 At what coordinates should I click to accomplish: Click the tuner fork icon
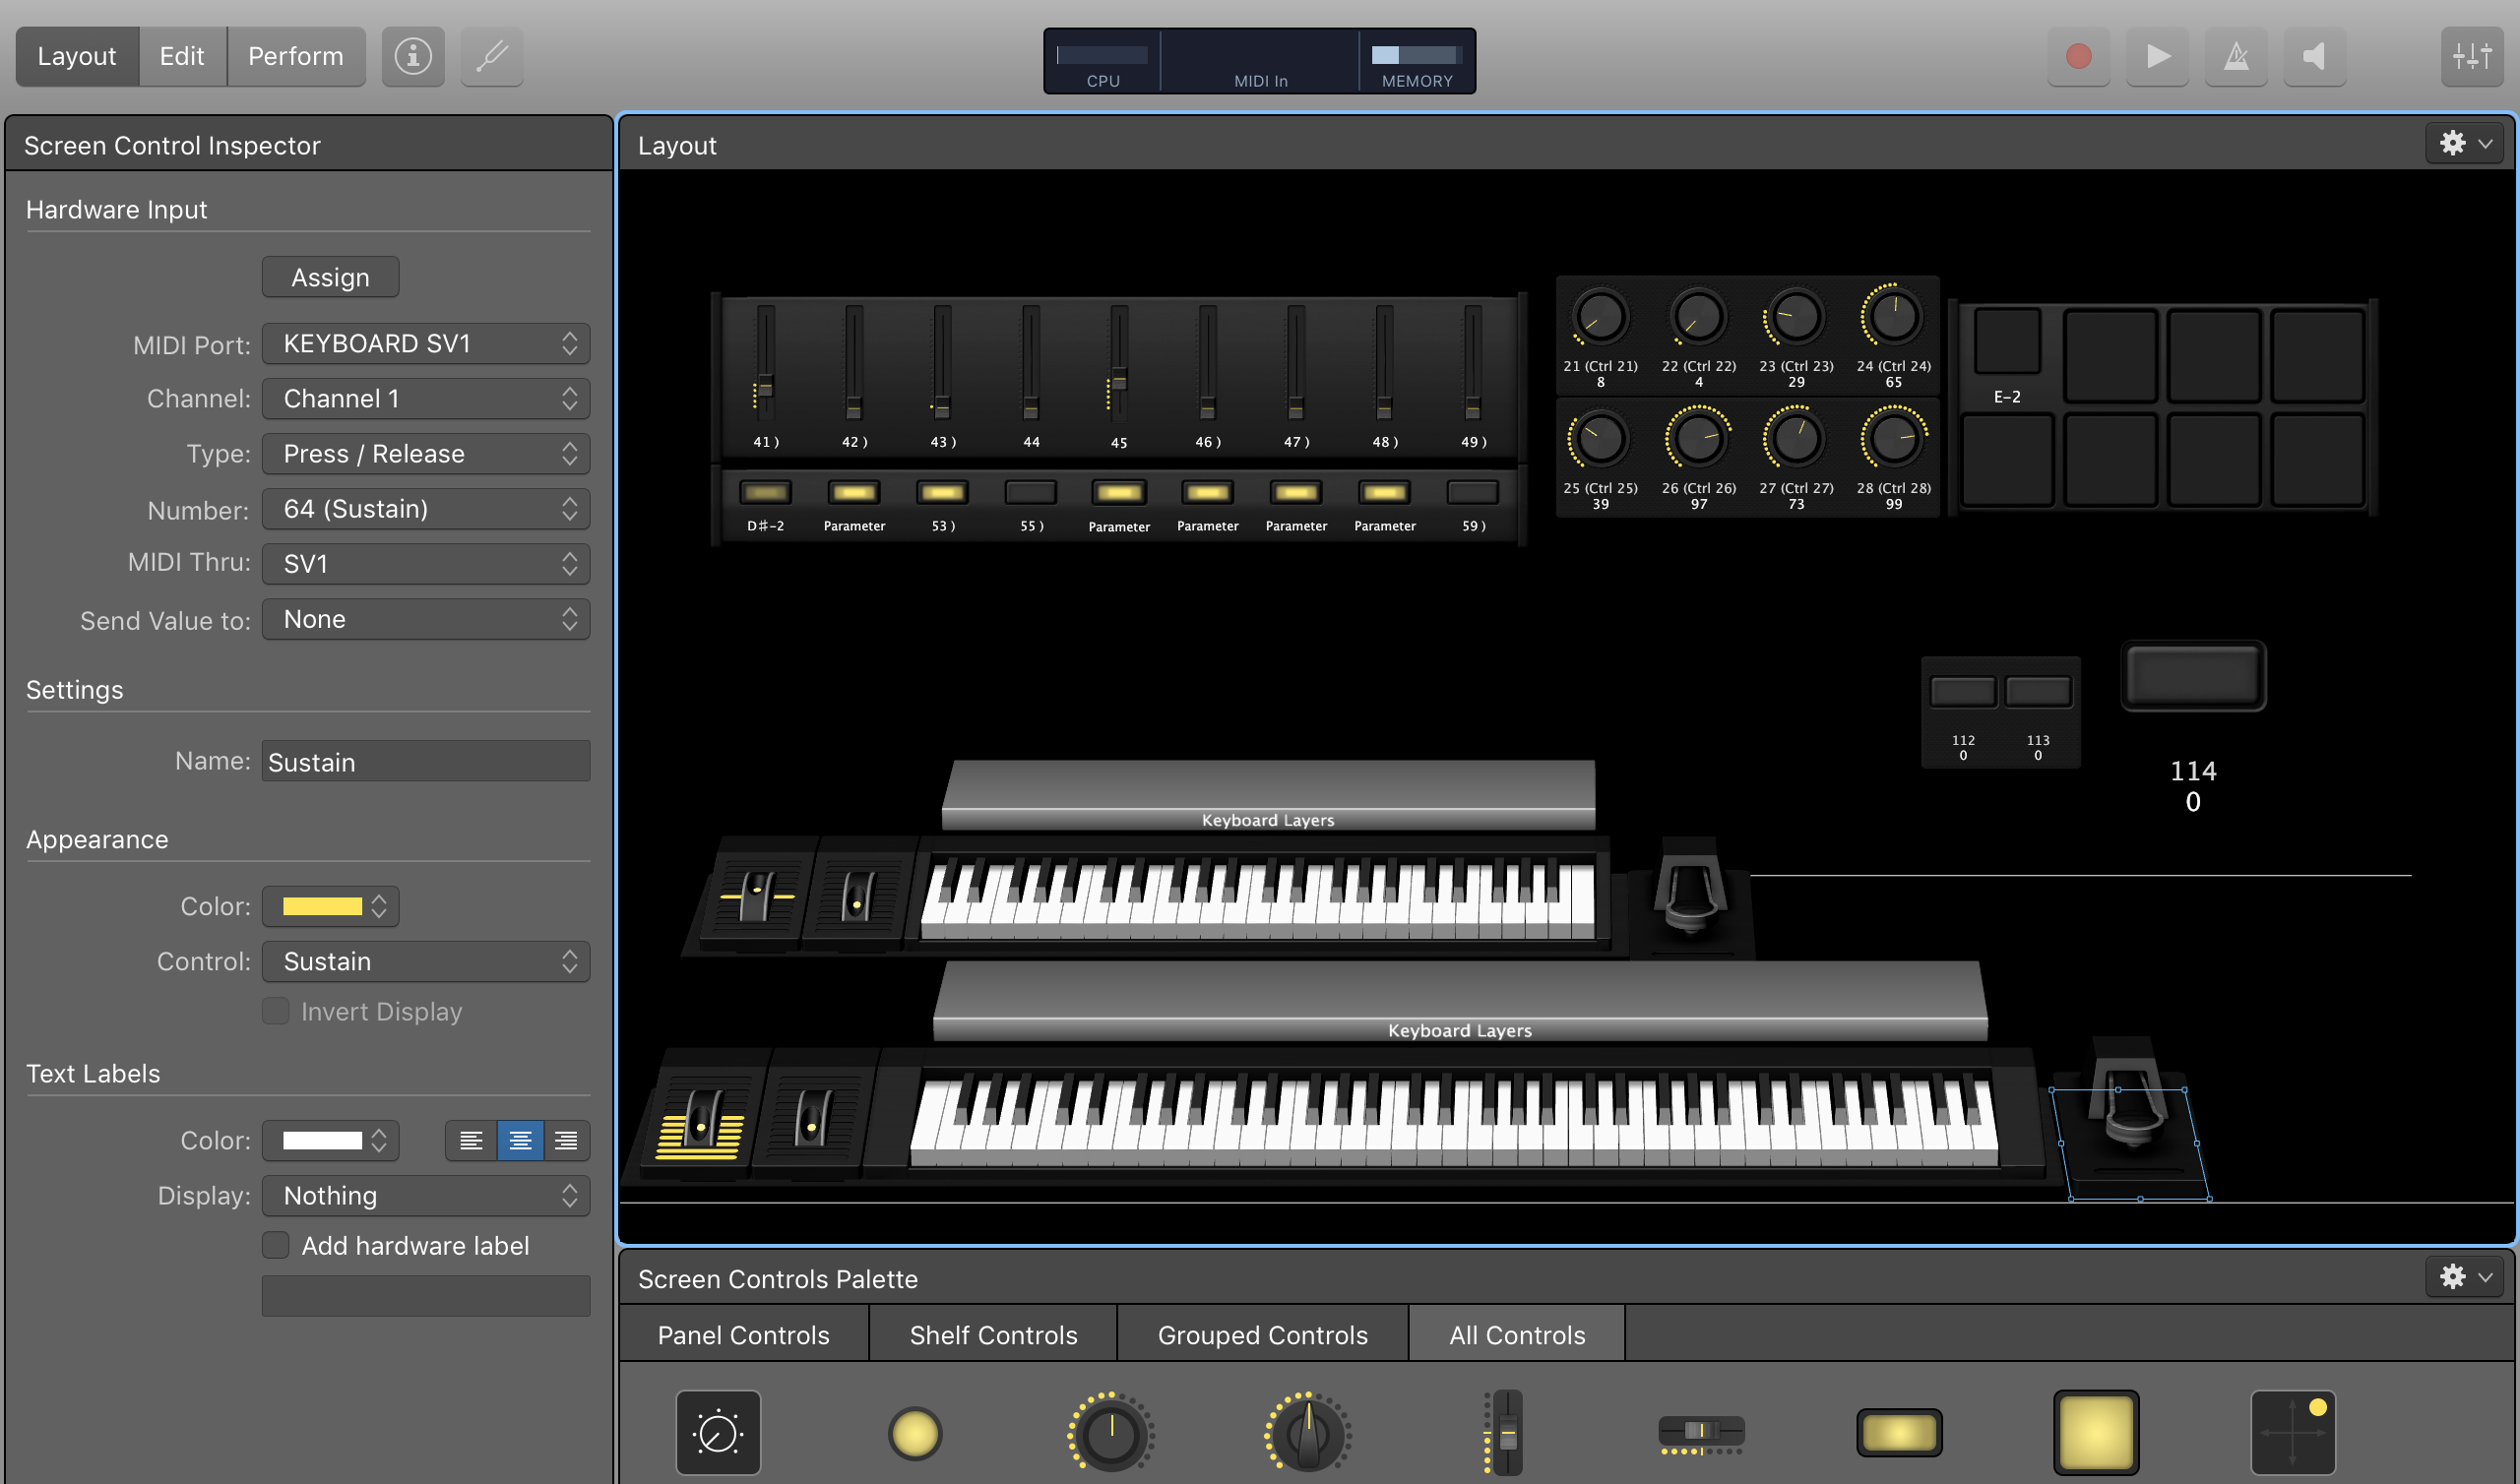[492, 56]
